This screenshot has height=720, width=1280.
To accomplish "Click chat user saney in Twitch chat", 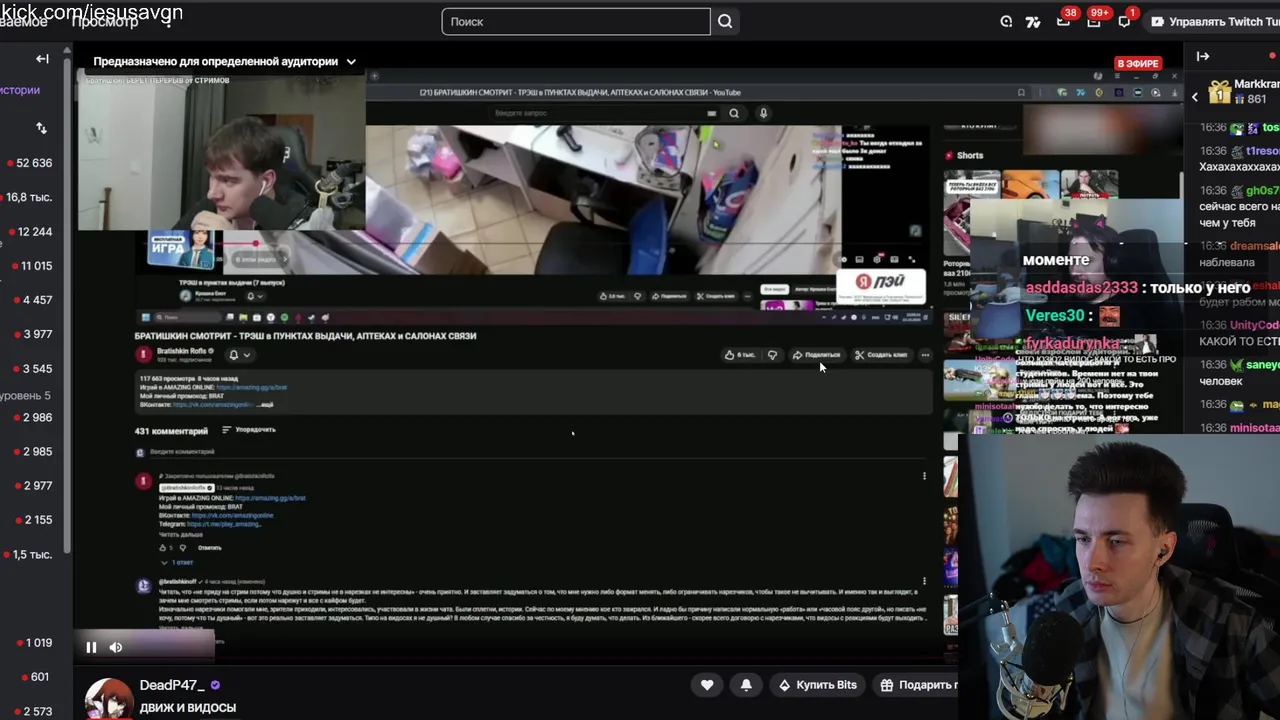I will point(1262,365).
